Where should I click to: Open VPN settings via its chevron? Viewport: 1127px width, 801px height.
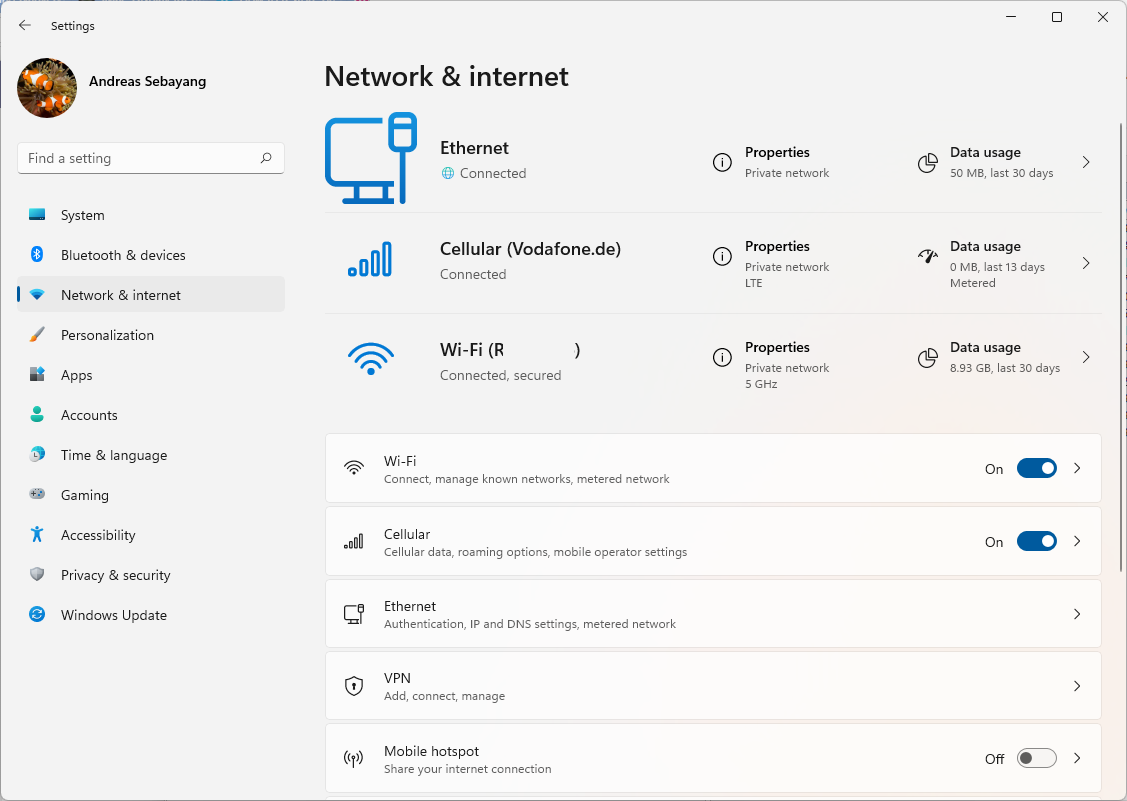click(1077, 686)
